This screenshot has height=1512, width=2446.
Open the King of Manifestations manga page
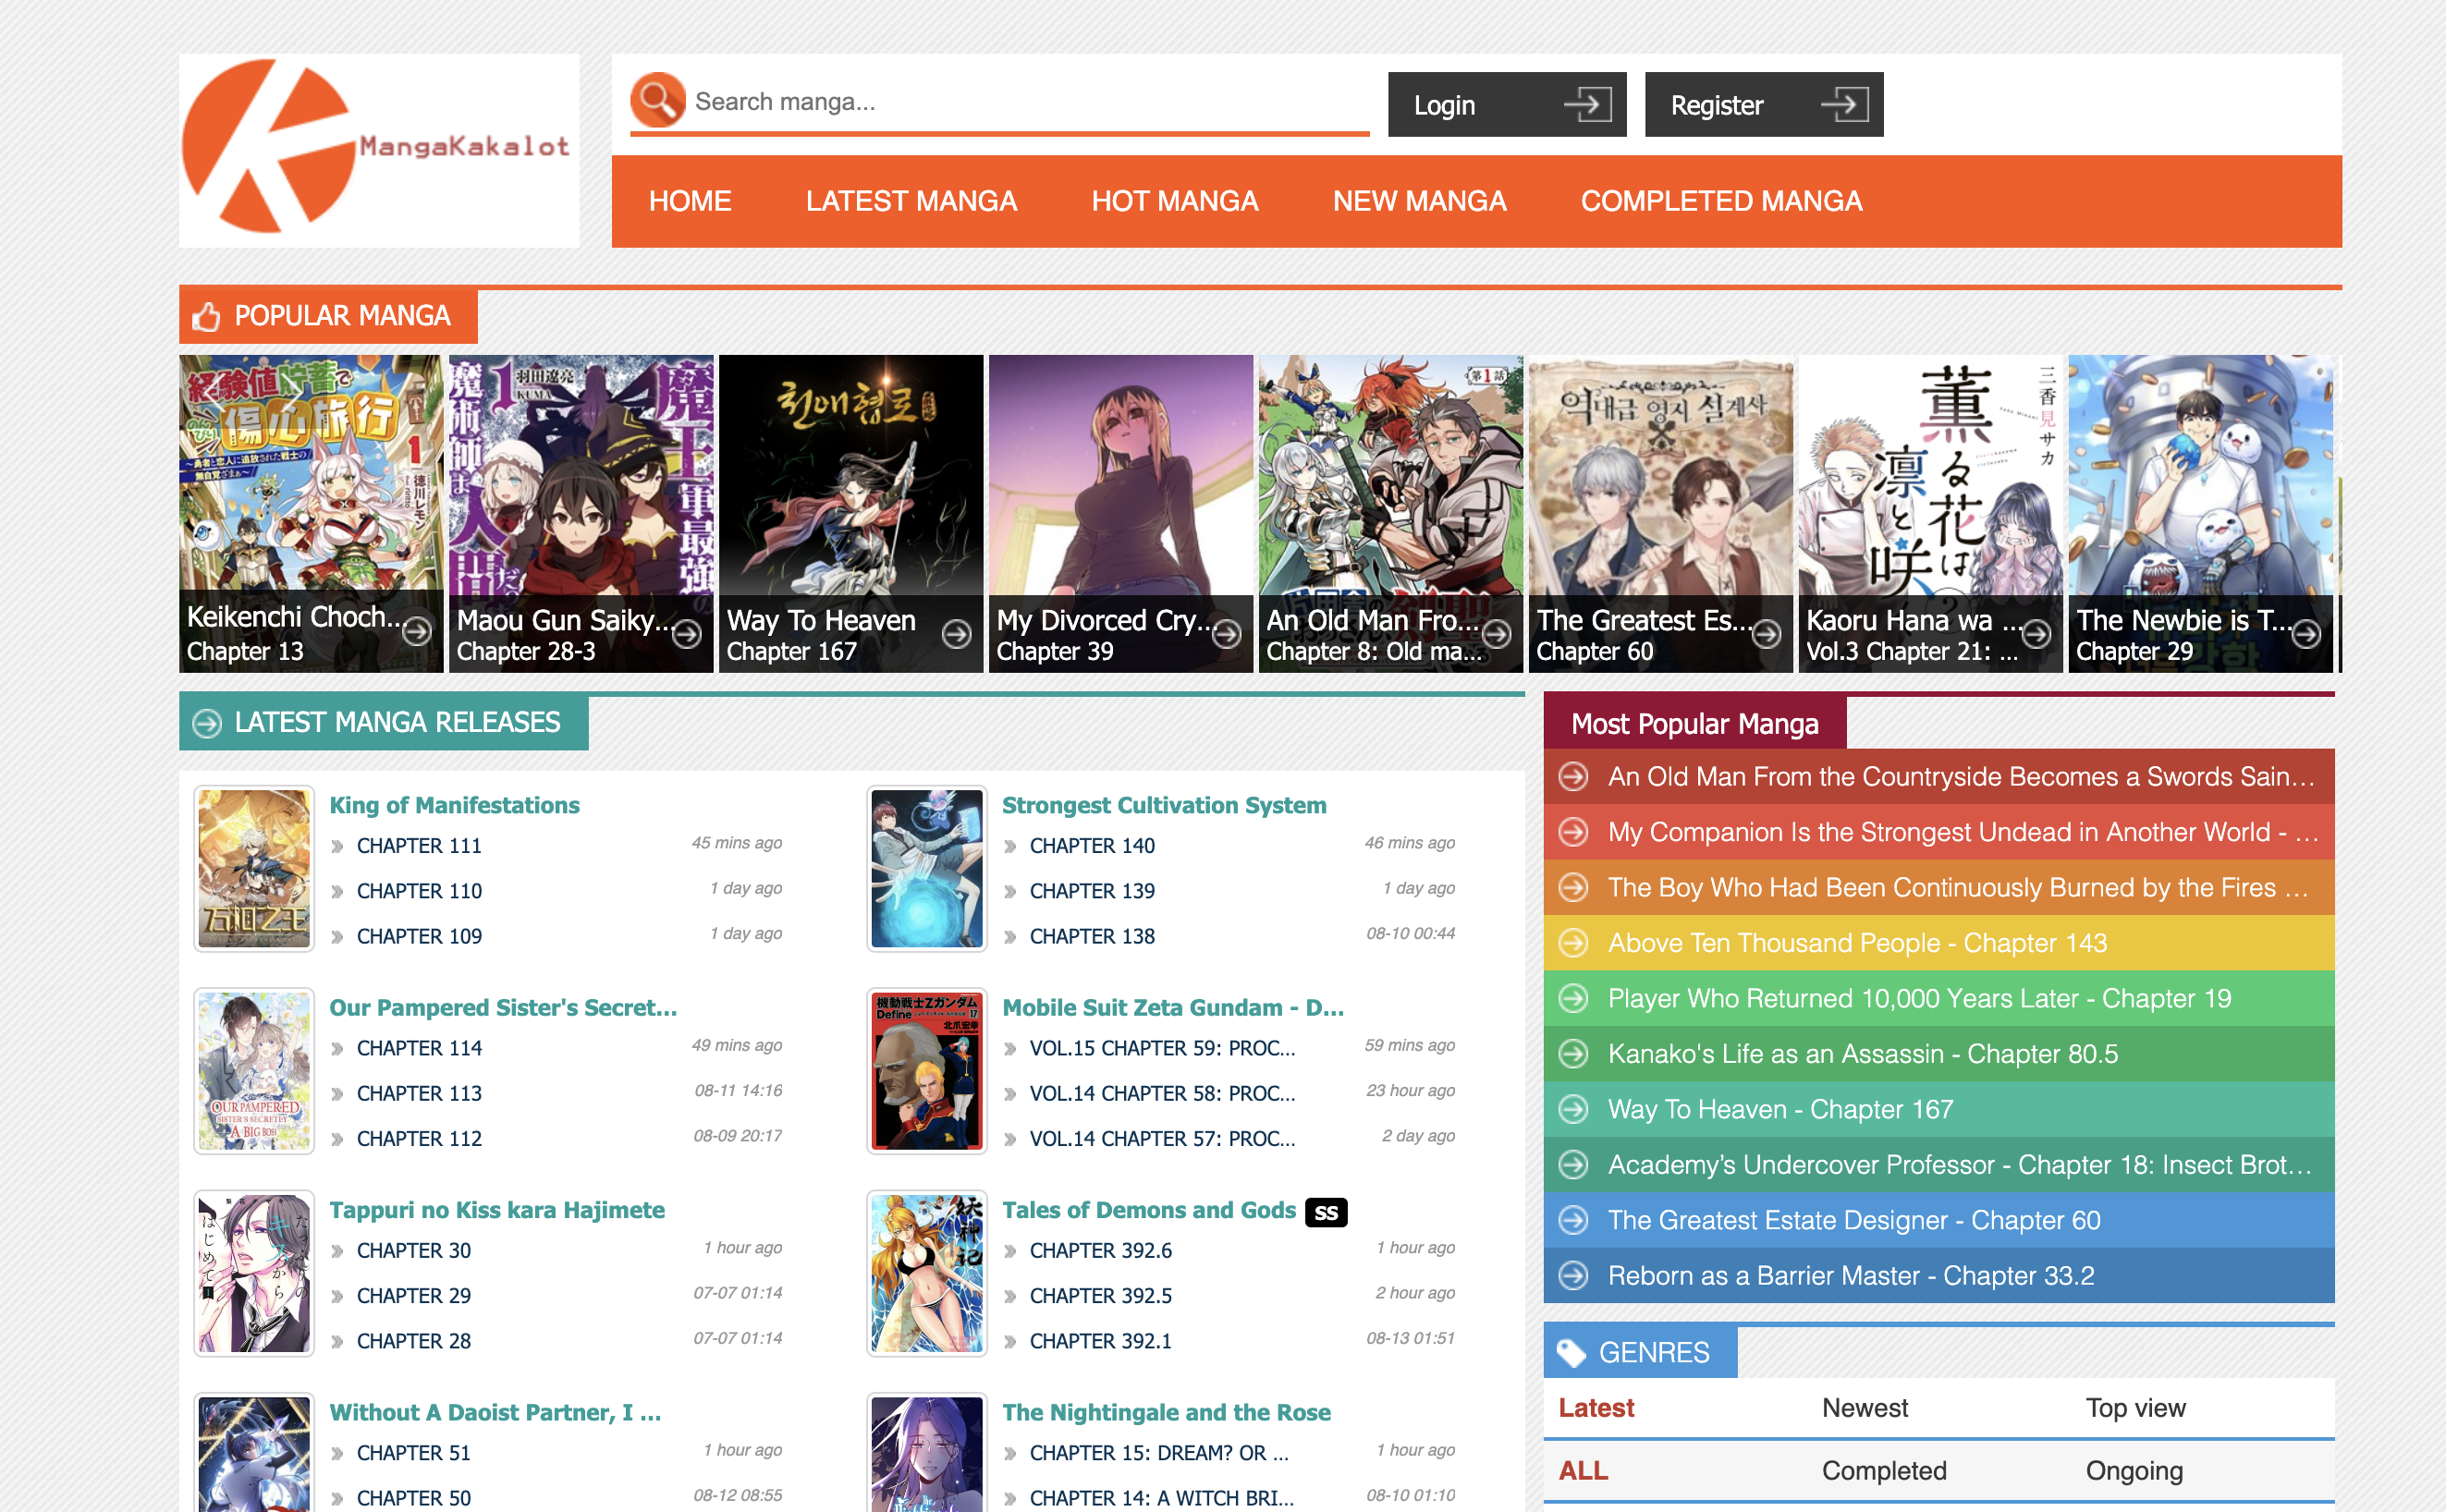453,805
